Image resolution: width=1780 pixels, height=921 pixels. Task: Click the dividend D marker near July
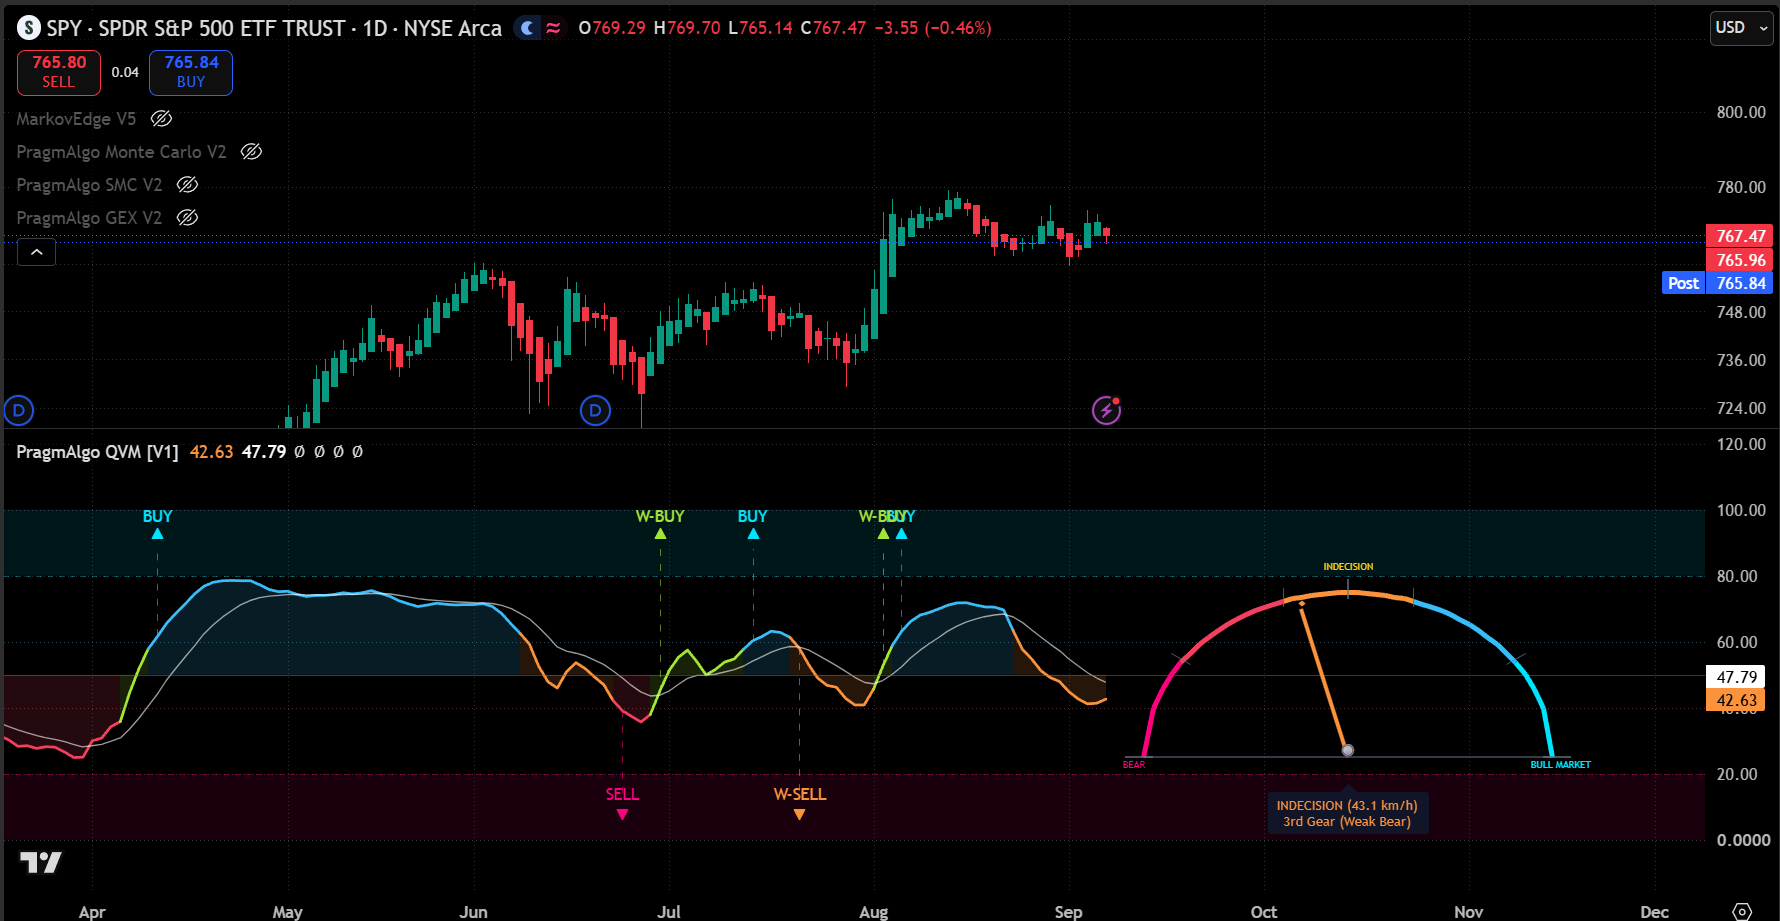tap(595, 410)
